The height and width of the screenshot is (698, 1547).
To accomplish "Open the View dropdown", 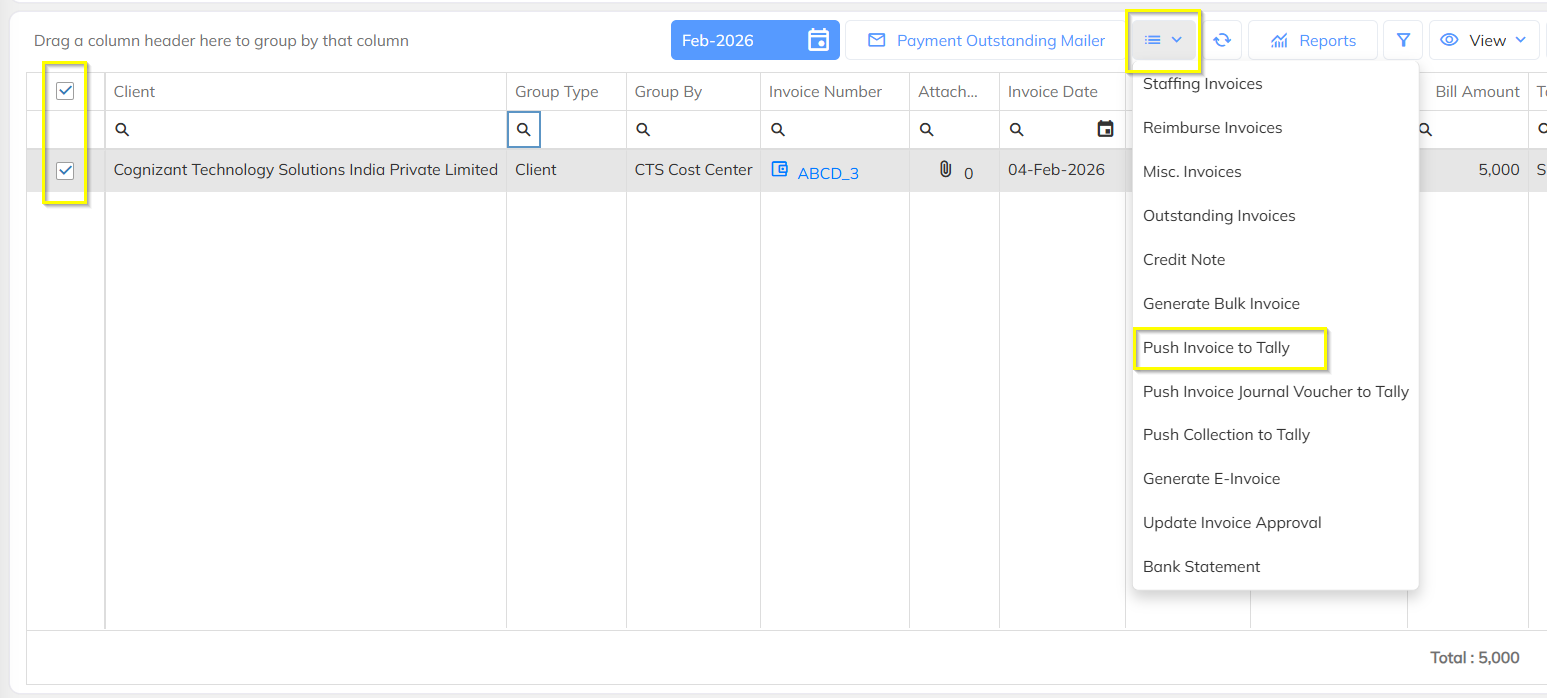I will coord(1486,41).
